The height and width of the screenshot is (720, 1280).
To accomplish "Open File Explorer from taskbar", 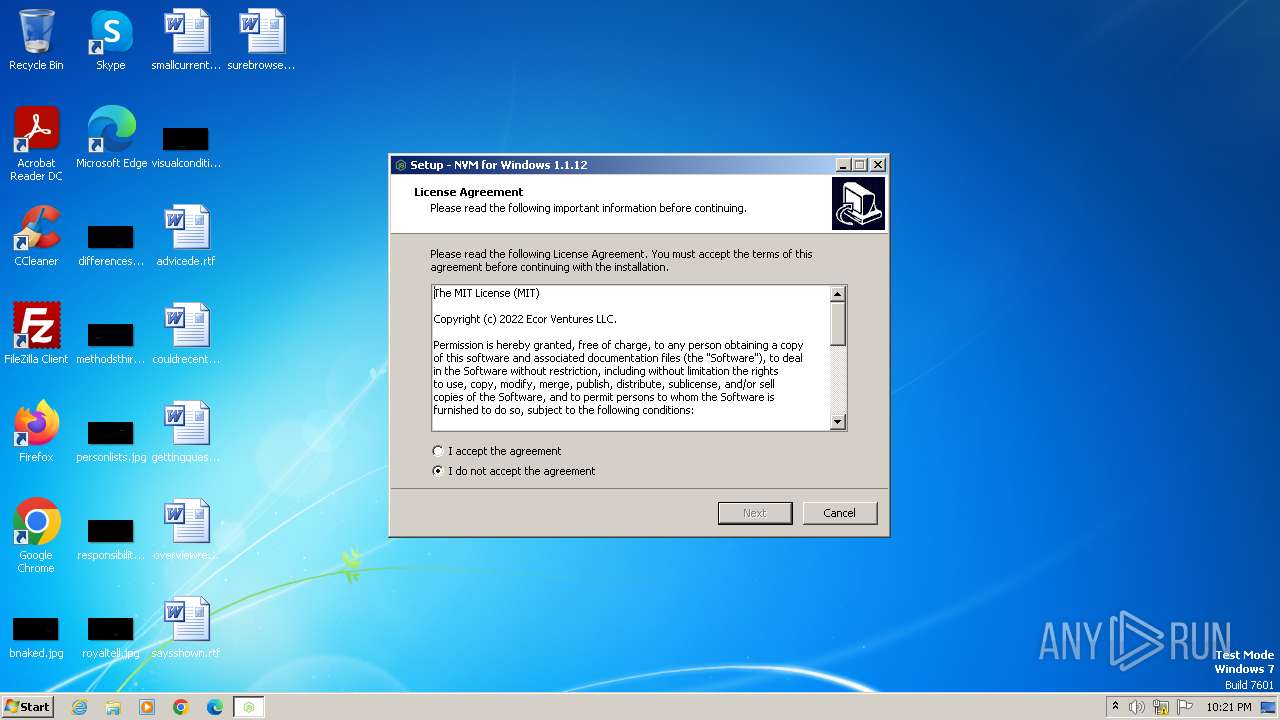I will [x=113, y=707].
